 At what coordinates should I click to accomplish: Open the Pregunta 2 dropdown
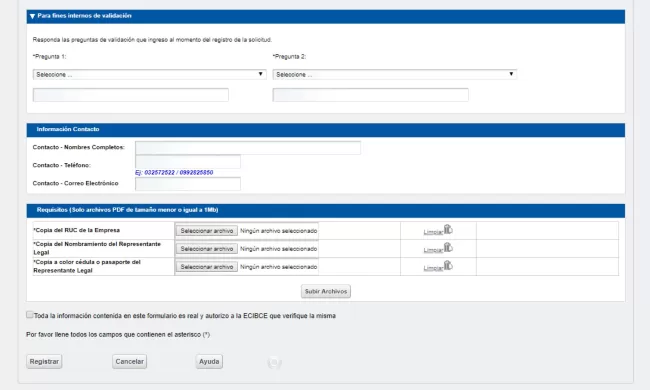click(x=395, y=75)
